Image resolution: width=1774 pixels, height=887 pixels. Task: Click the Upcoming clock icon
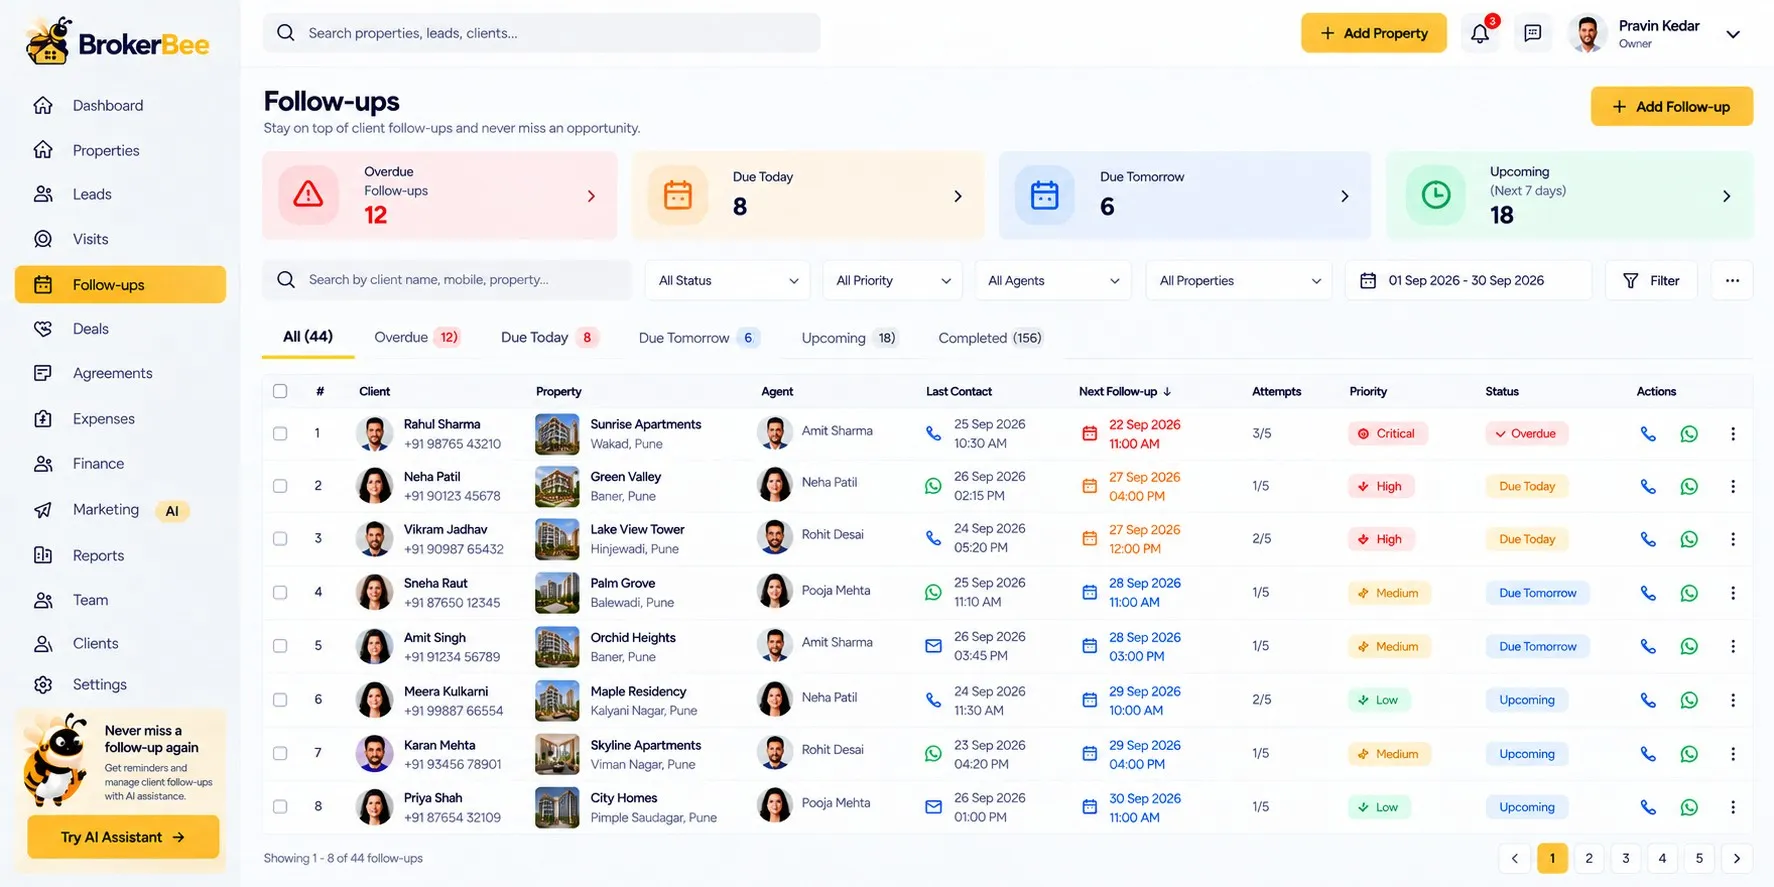pyautogui.click(x=1436, y=194)
